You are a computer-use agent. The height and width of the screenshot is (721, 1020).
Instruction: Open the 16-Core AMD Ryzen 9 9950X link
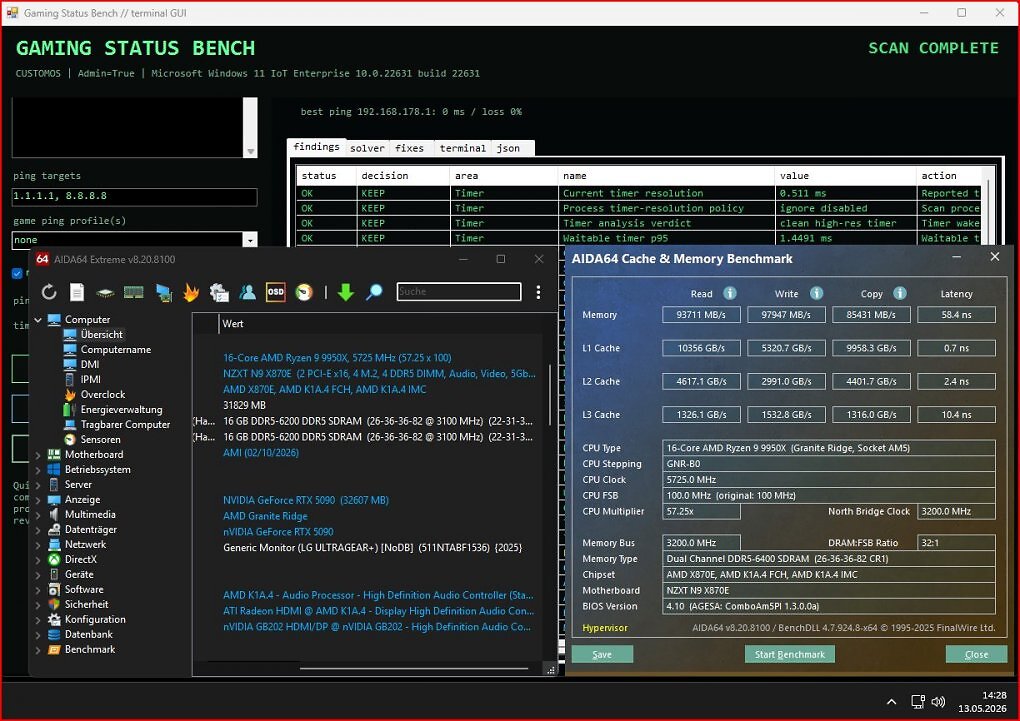tap(337, 358)
